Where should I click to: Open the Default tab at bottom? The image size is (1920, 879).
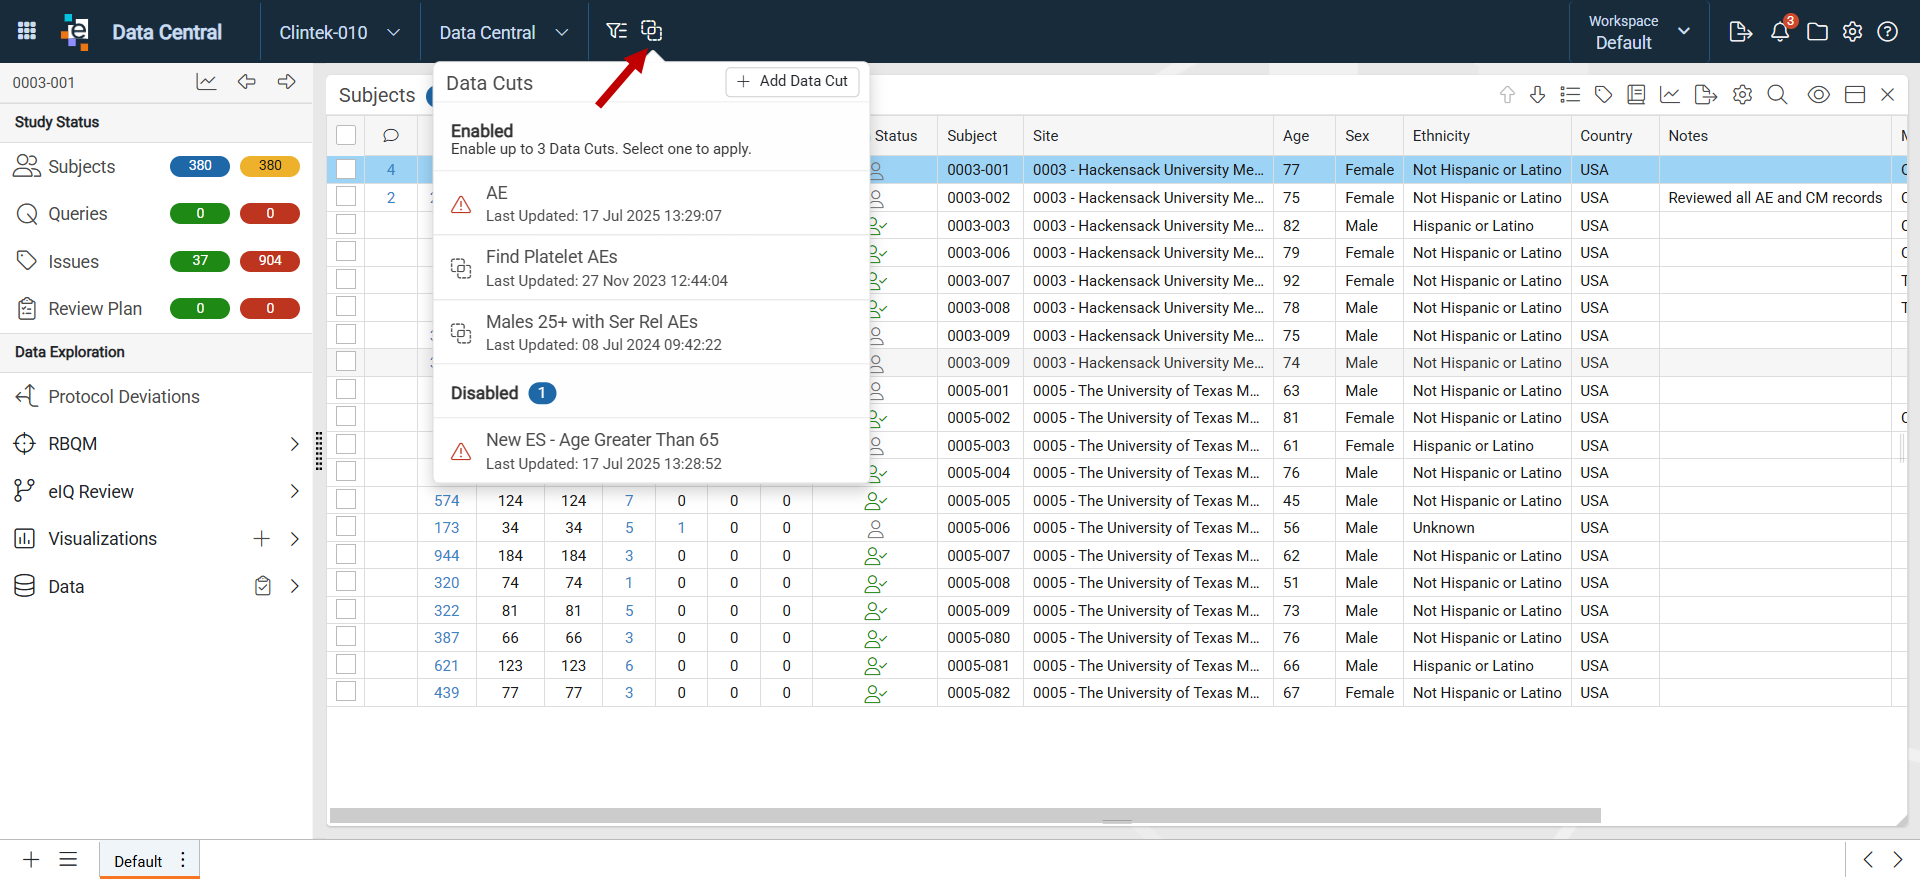tap(138, 861)
